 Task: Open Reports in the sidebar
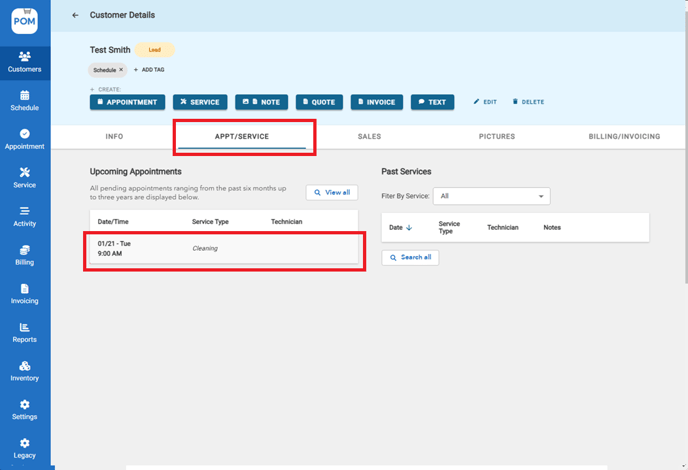[x=24, y=332]
